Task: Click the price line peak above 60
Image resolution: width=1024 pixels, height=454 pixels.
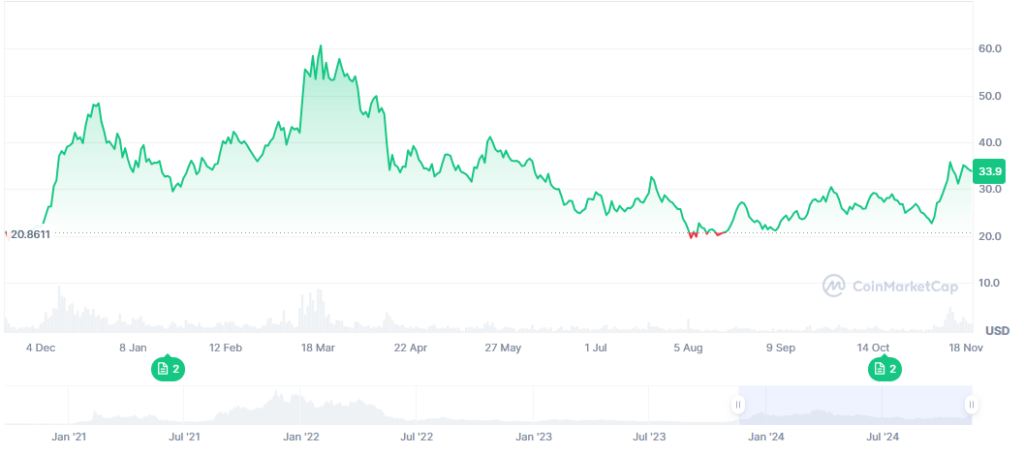Action: [320, 46]
